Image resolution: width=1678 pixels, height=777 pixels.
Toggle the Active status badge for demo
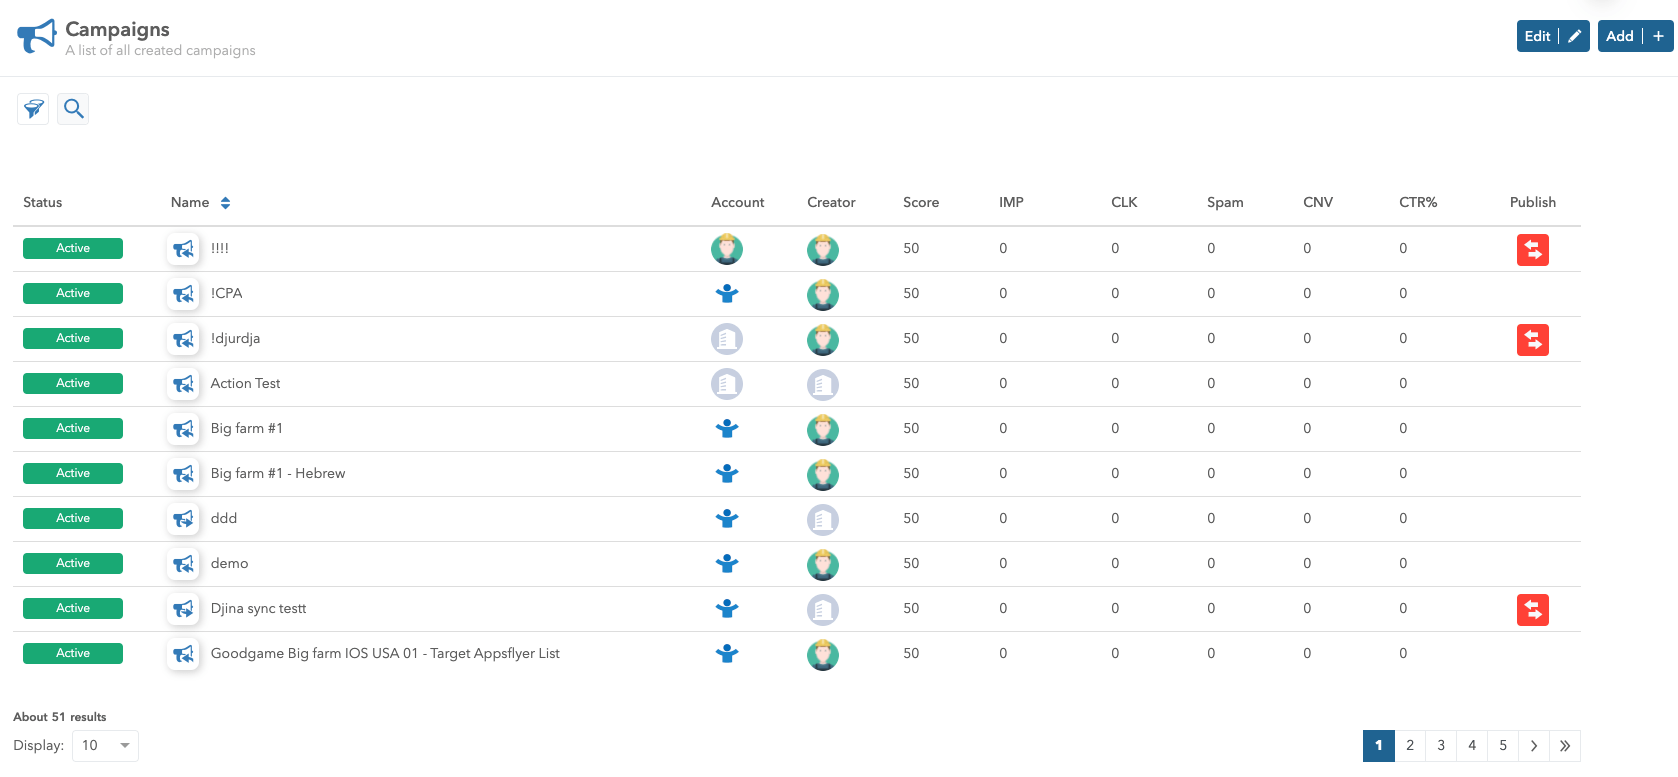click(73, 564)
